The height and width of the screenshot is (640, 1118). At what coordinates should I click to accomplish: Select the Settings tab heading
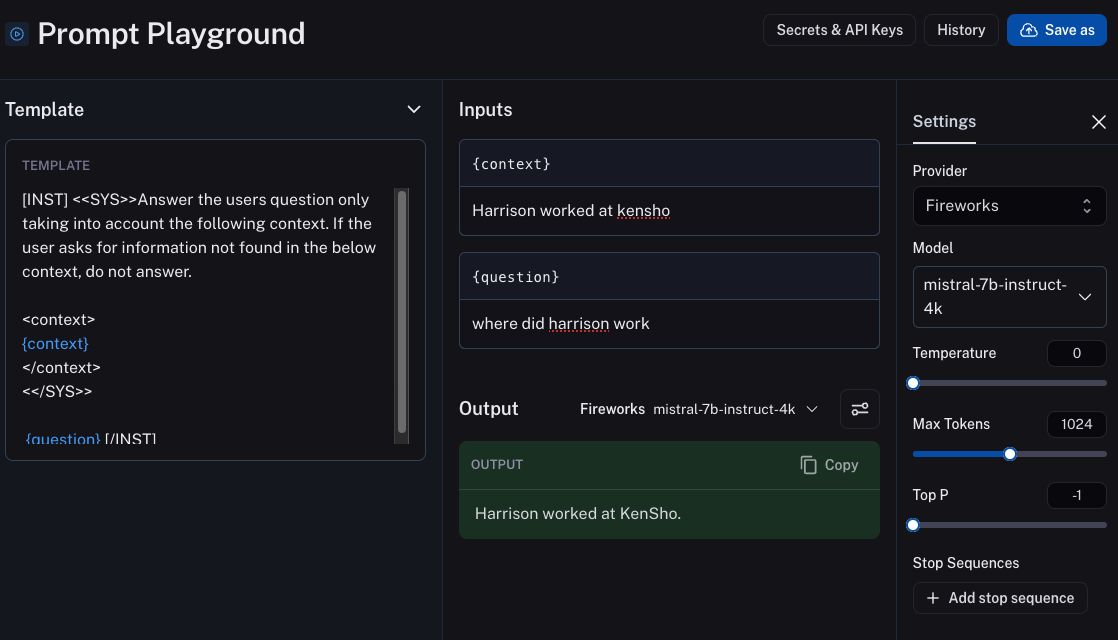click(944, 121)
